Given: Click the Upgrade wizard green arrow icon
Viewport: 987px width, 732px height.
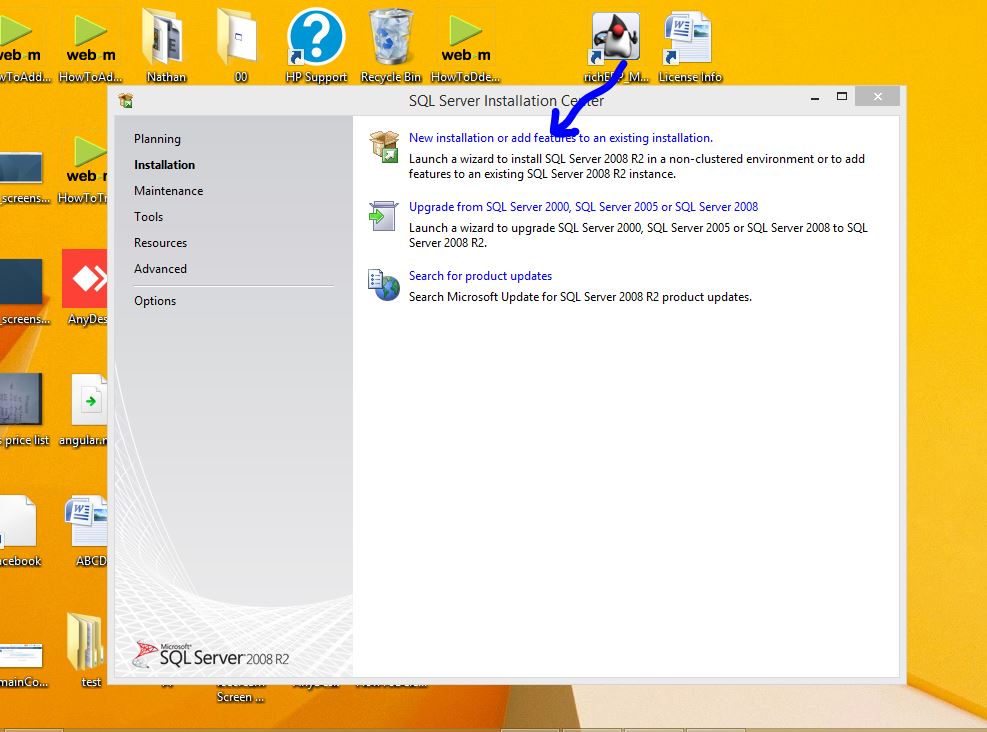Looking at the screenshot, I should (384, 215).
